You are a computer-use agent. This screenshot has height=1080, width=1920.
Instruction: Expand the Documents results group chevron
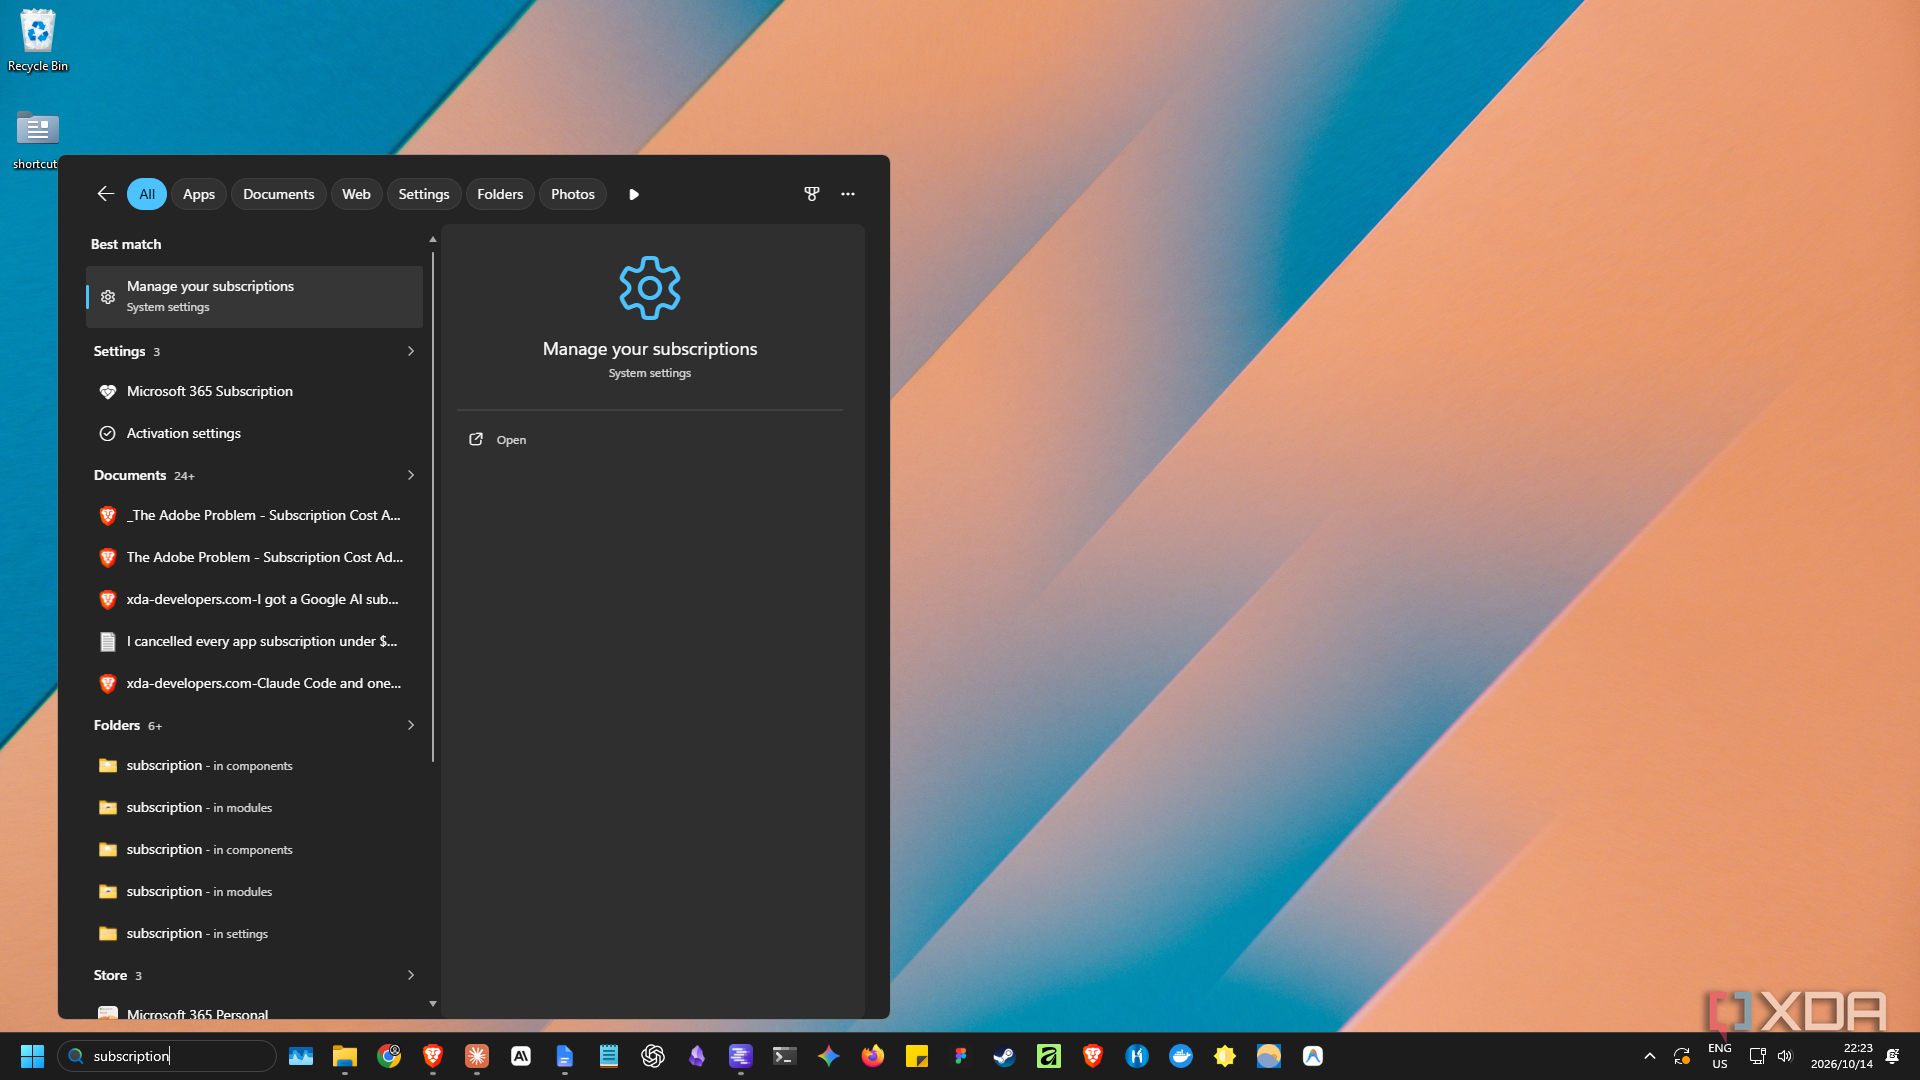(411, 475)
